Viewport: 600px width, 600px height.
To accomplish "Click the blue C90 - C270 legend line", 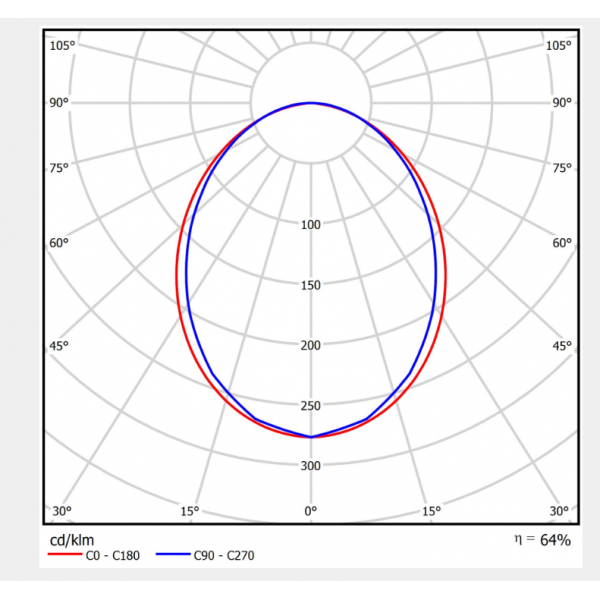I will [173, 554].
